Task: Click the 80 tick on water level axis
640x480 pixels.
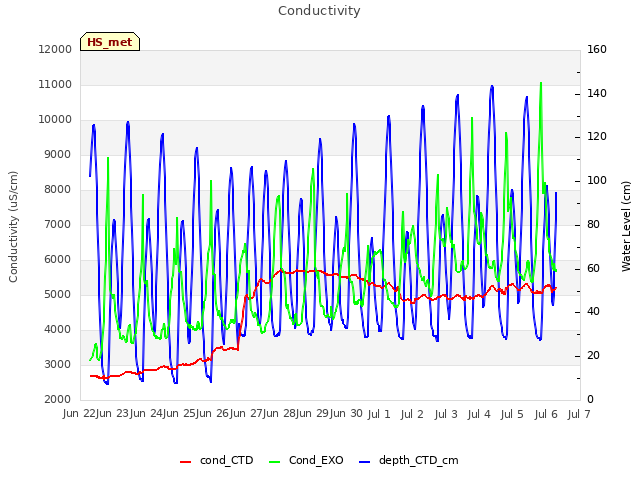Action: pos(593,224)
